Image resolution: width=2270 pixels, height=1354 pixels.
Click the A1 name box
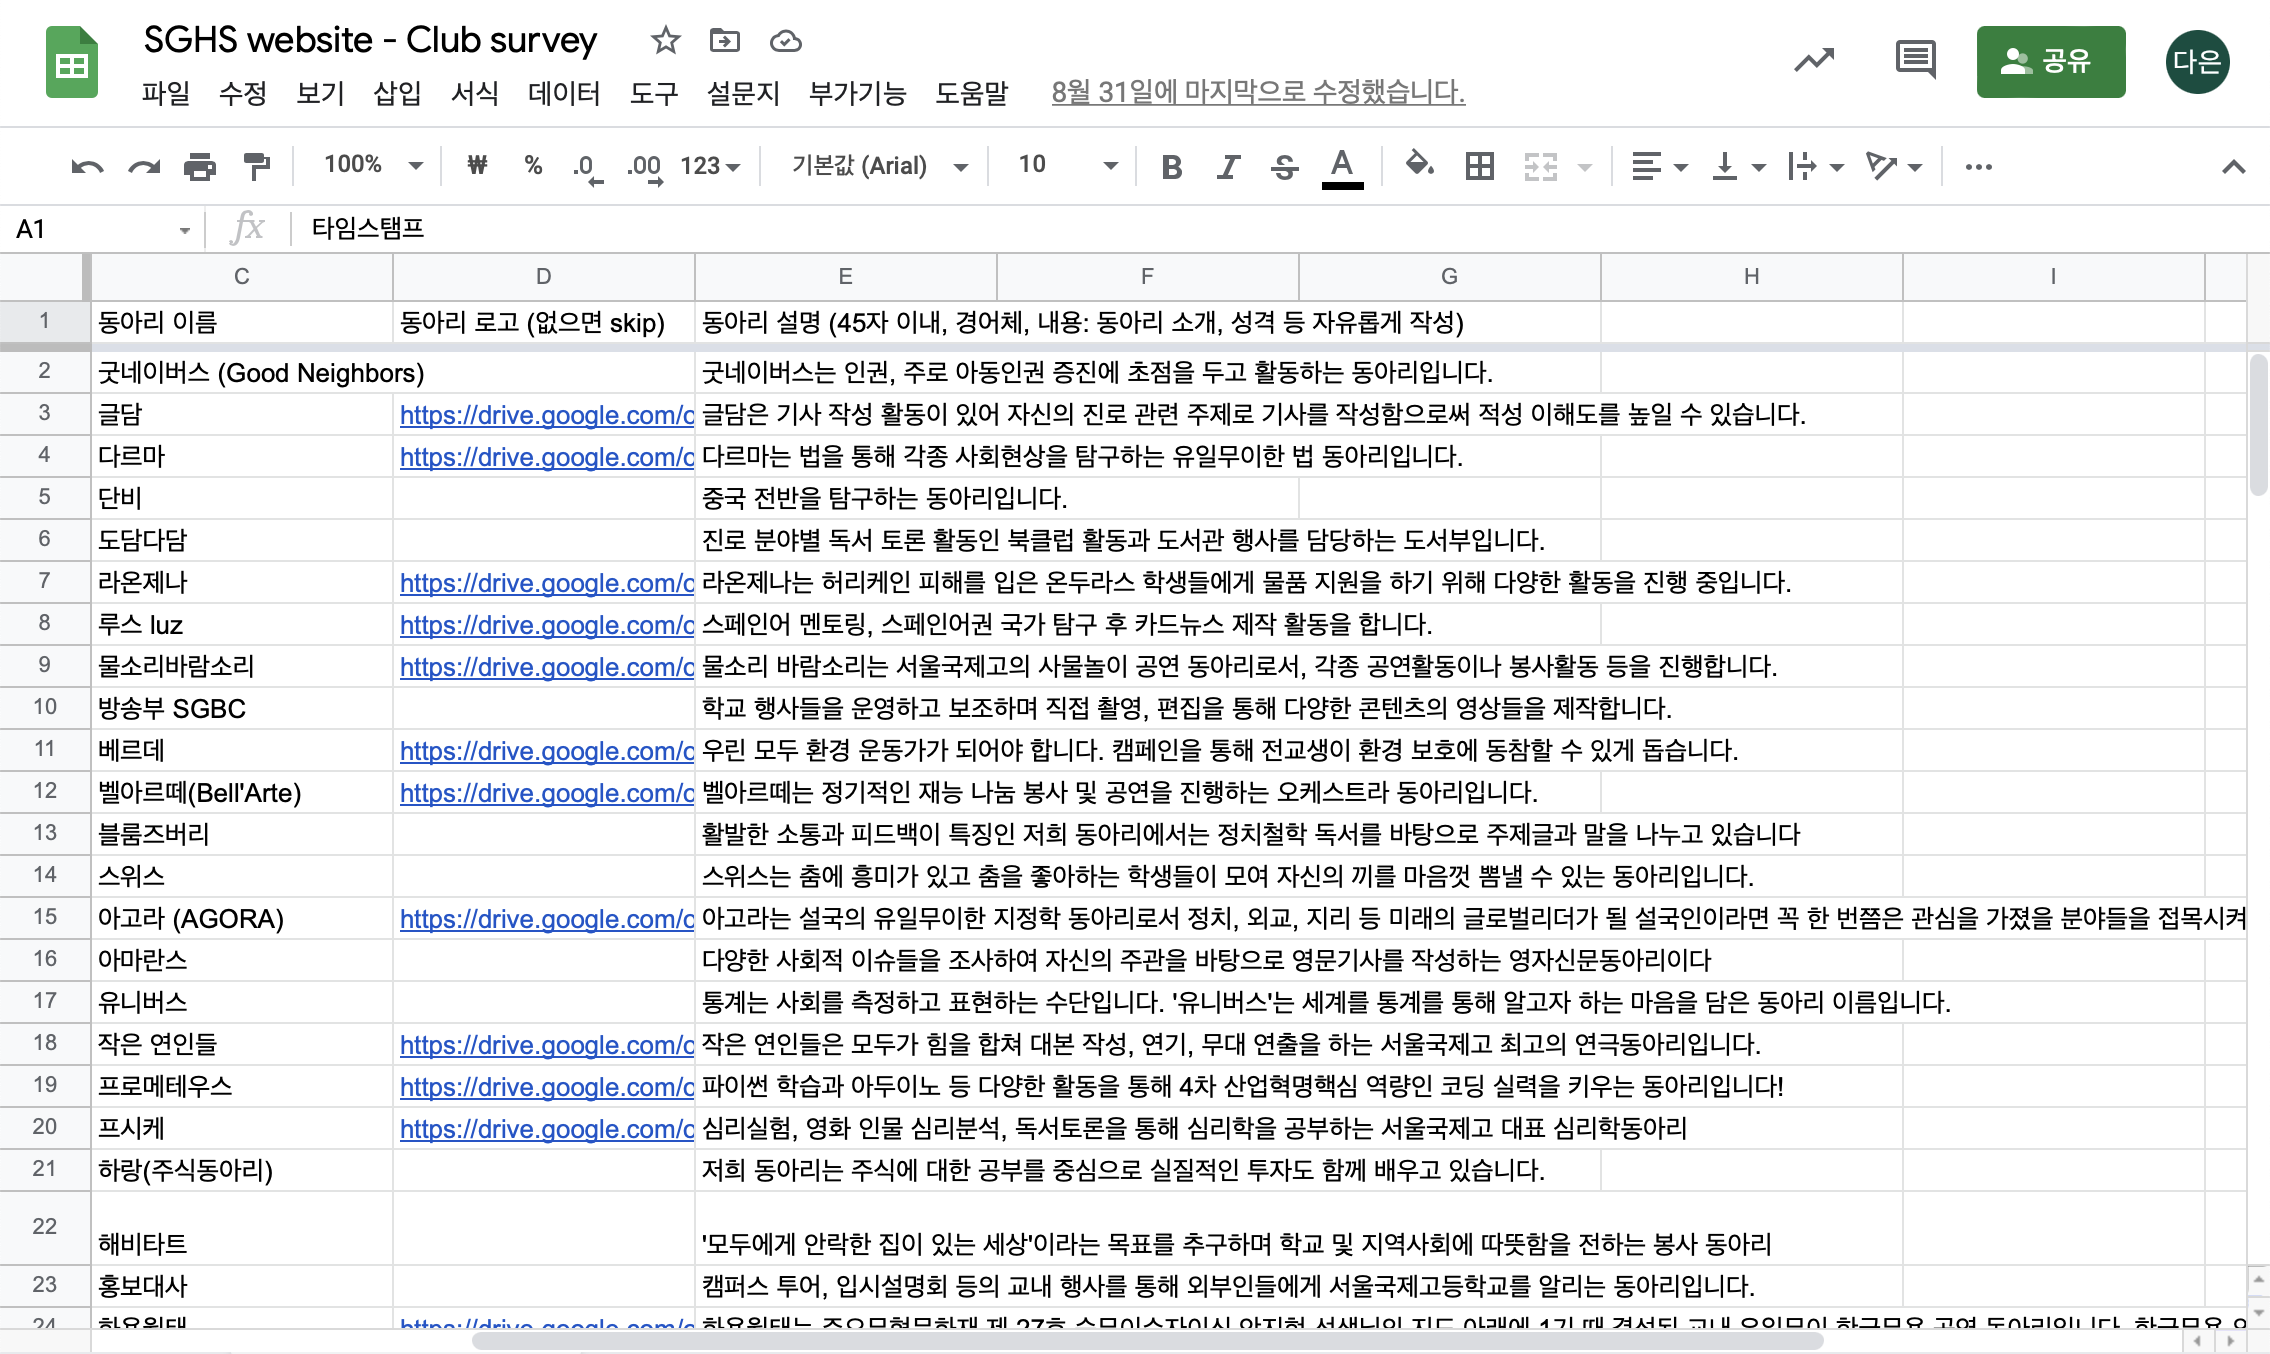pos(100,229)
